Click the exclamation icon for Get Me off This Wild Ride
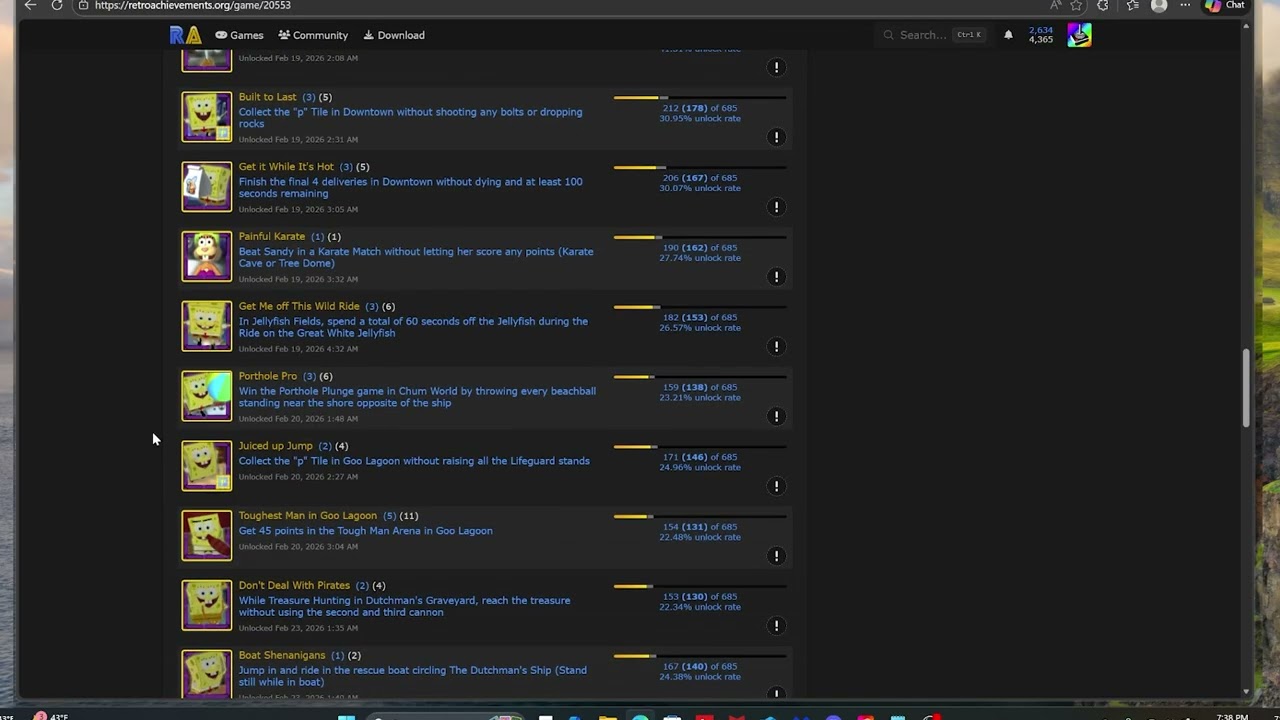This screenshot has width=1280, height=720. [776, 346]
